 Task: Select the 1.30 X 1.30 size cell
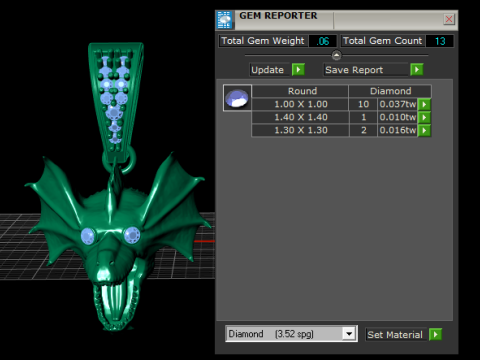(301, 130)
